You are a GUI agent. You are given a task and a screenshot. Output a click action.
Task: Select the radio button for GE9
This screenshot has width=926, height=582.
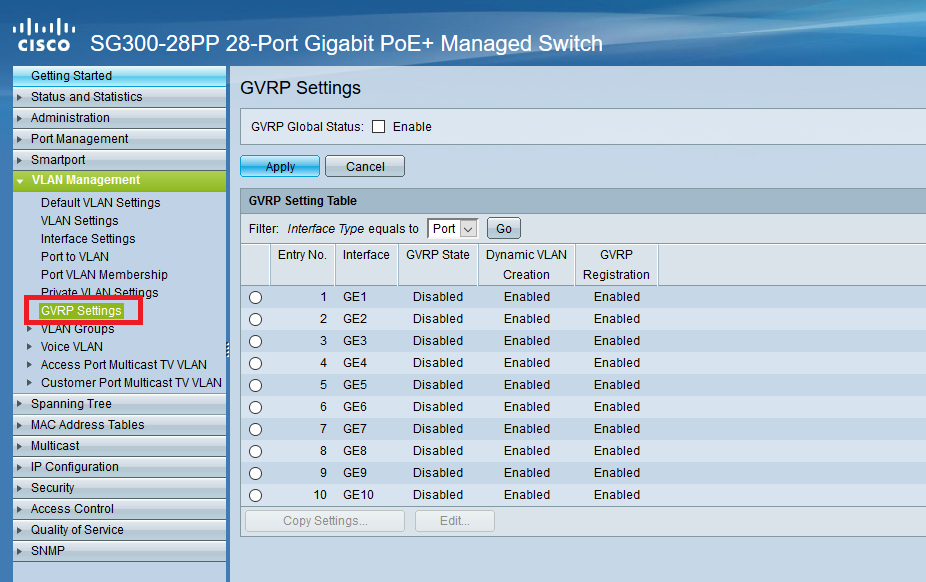pos(255,473)
